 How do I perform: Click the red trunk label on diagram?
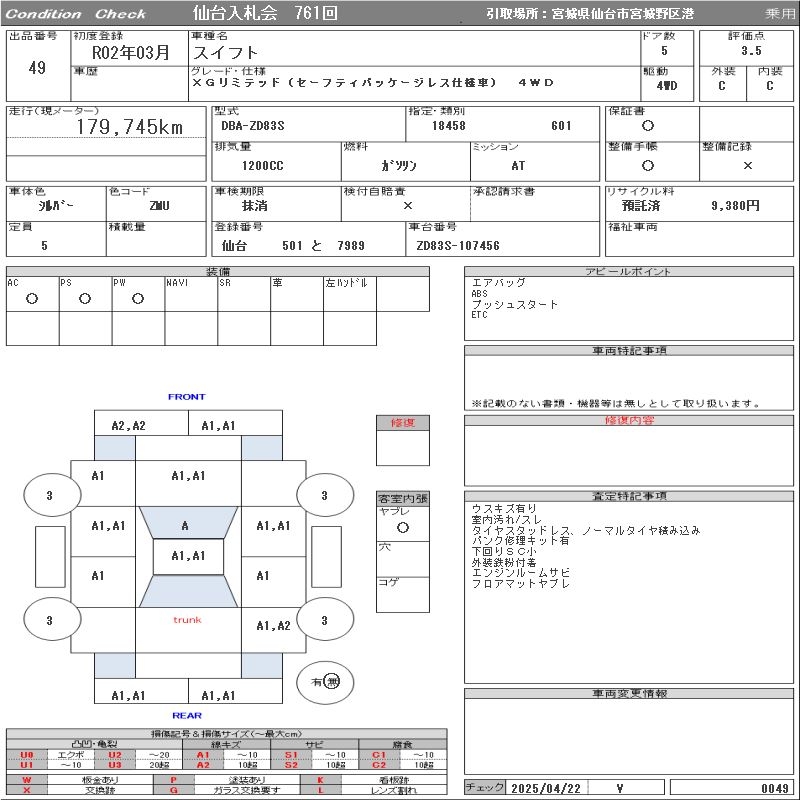point(187,620)
